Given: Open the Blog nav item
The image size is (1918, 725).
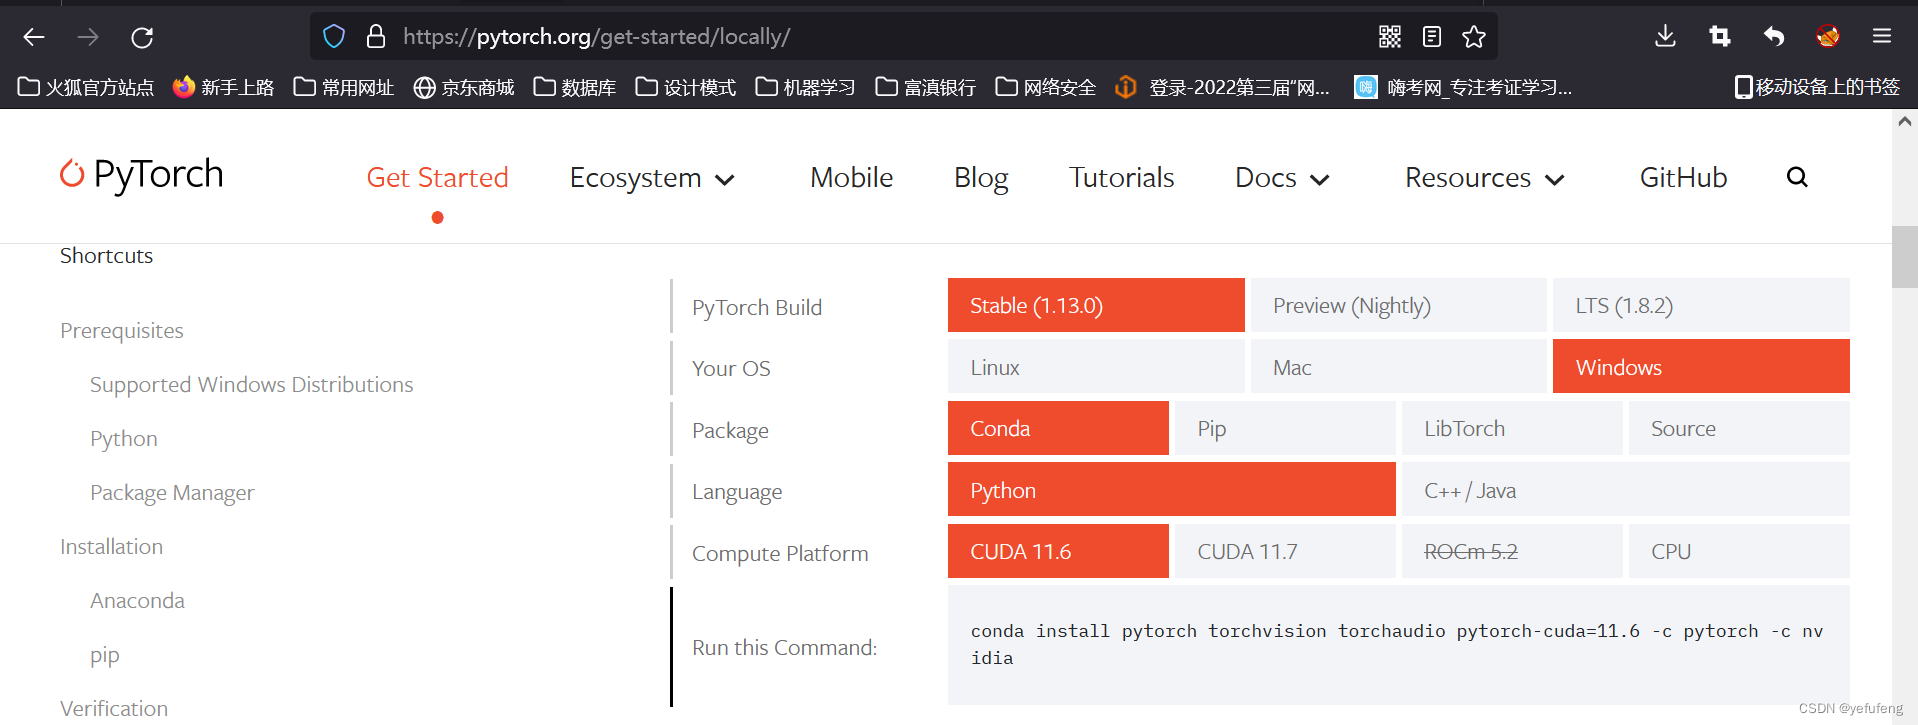Looking at the screenshot, I should point(981,178).
